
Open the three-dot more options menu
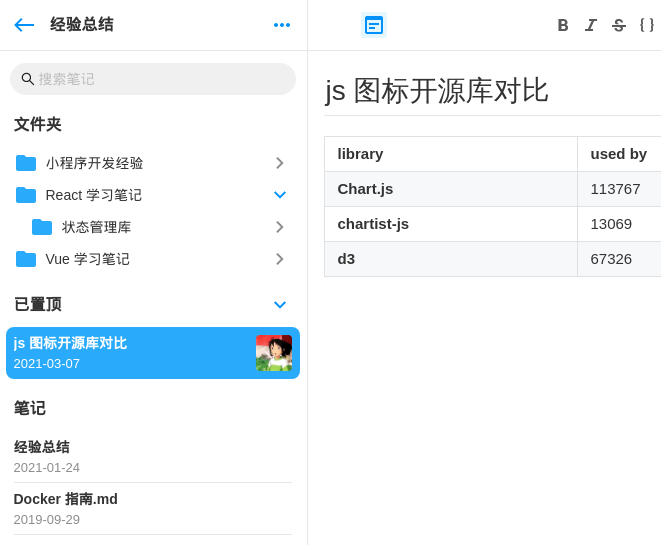click(x=282, y=25)
